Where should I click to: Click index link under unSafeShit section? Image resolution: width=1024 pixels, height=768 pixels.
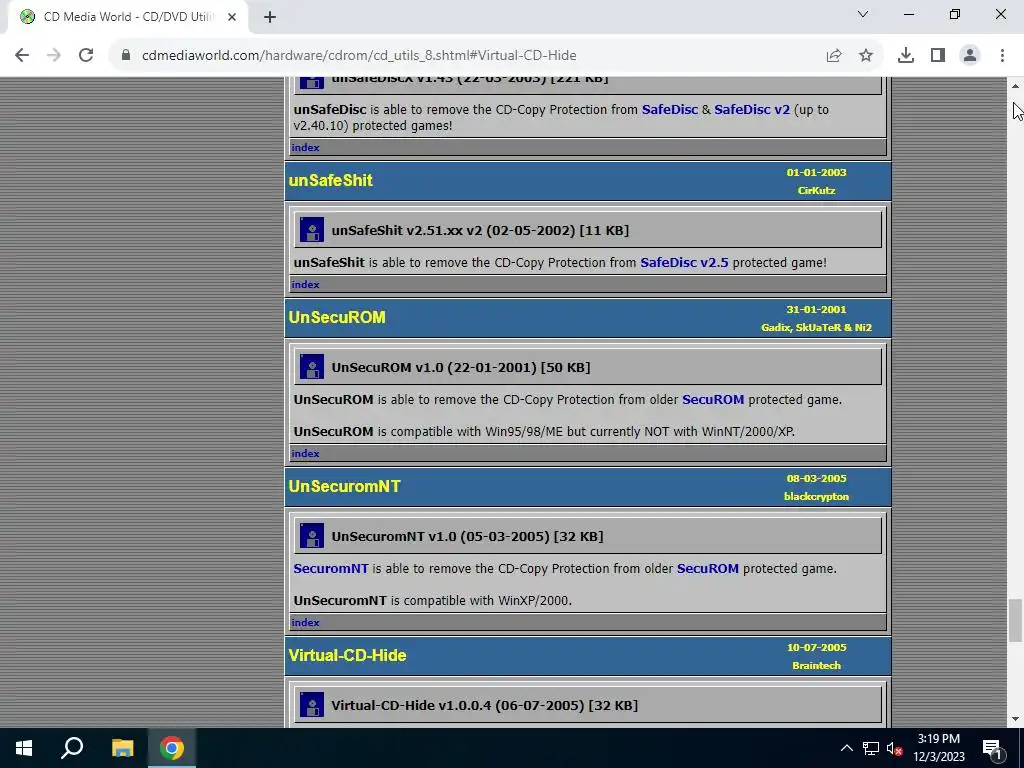pos(305,285)
